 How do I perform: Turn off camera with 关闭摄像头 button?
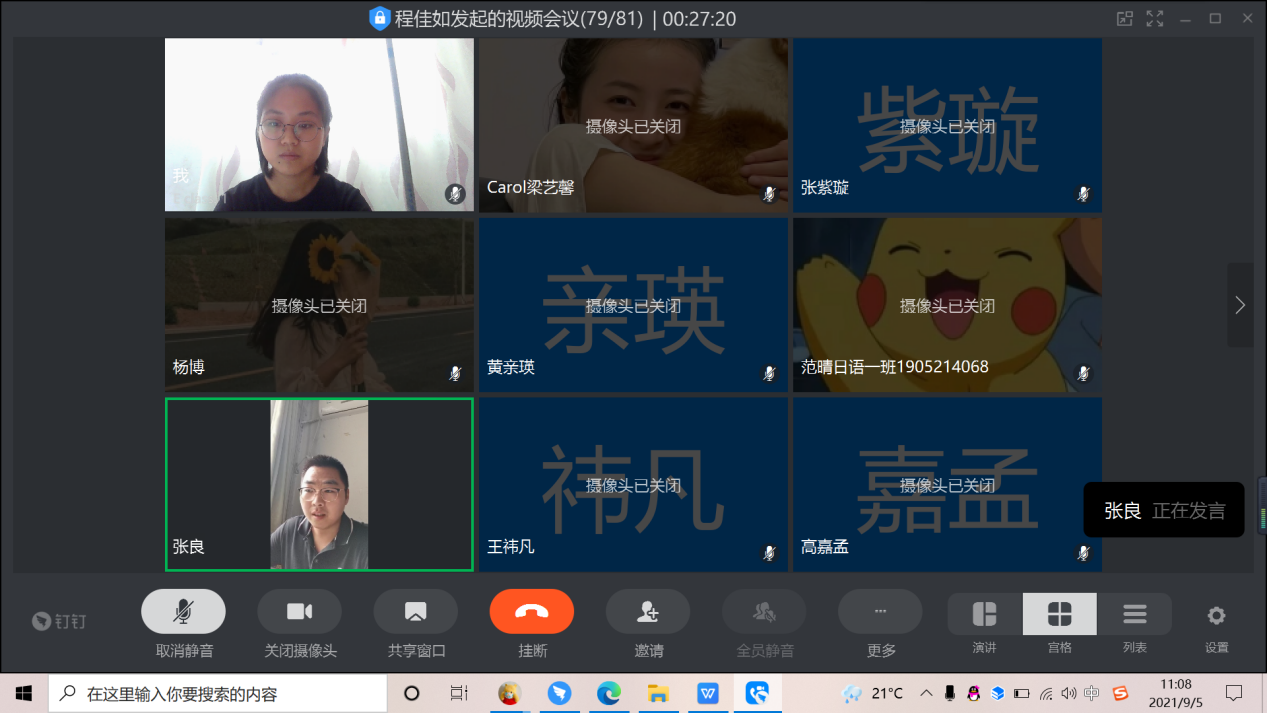(299, 612)
